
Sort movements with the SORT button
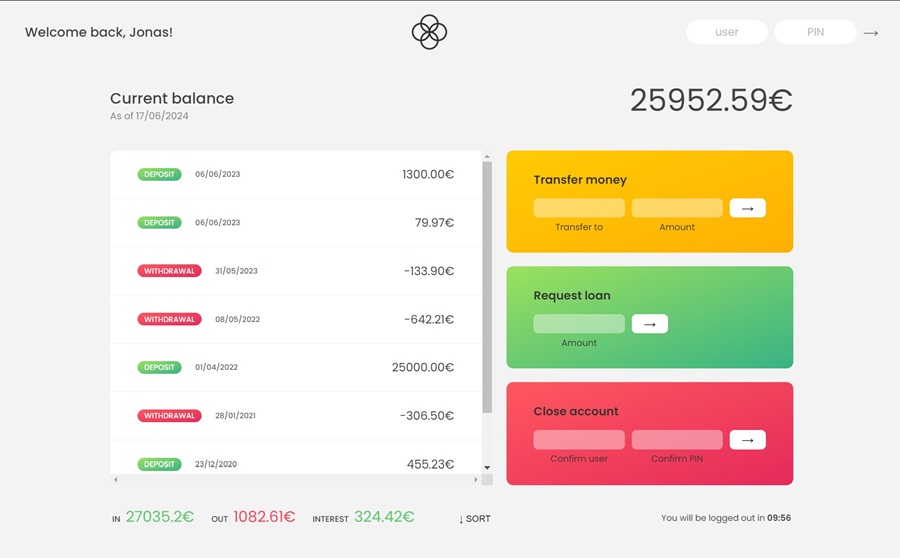(x=475, y=518)
